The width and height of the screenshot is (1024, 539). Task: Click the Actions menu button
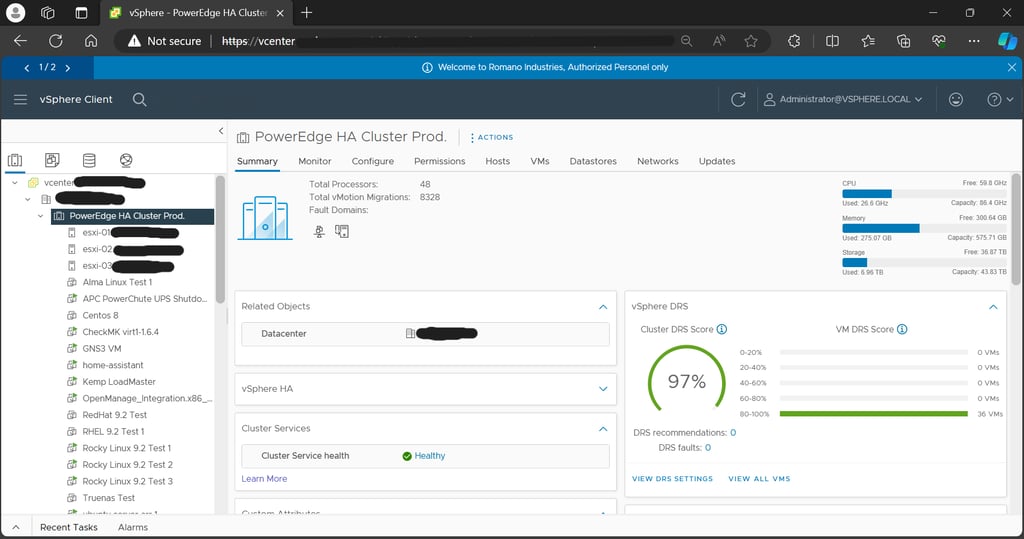(494, 137)
